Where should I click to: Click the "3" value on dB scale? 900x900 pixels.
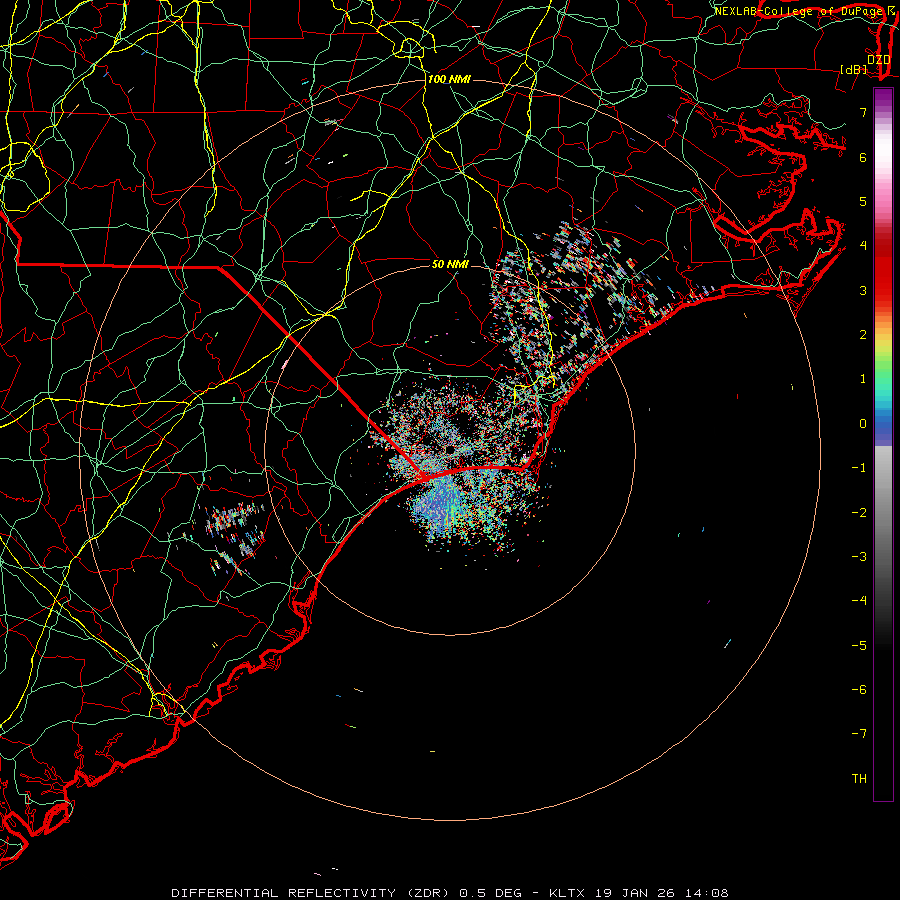click(x=863, y=290)
